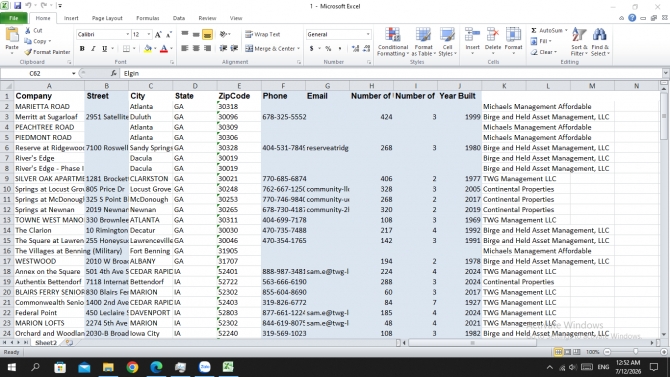670x377 pixels.
Task: Apply Percent Style icon
Action: pyautogui.click(x=328, y=49)
